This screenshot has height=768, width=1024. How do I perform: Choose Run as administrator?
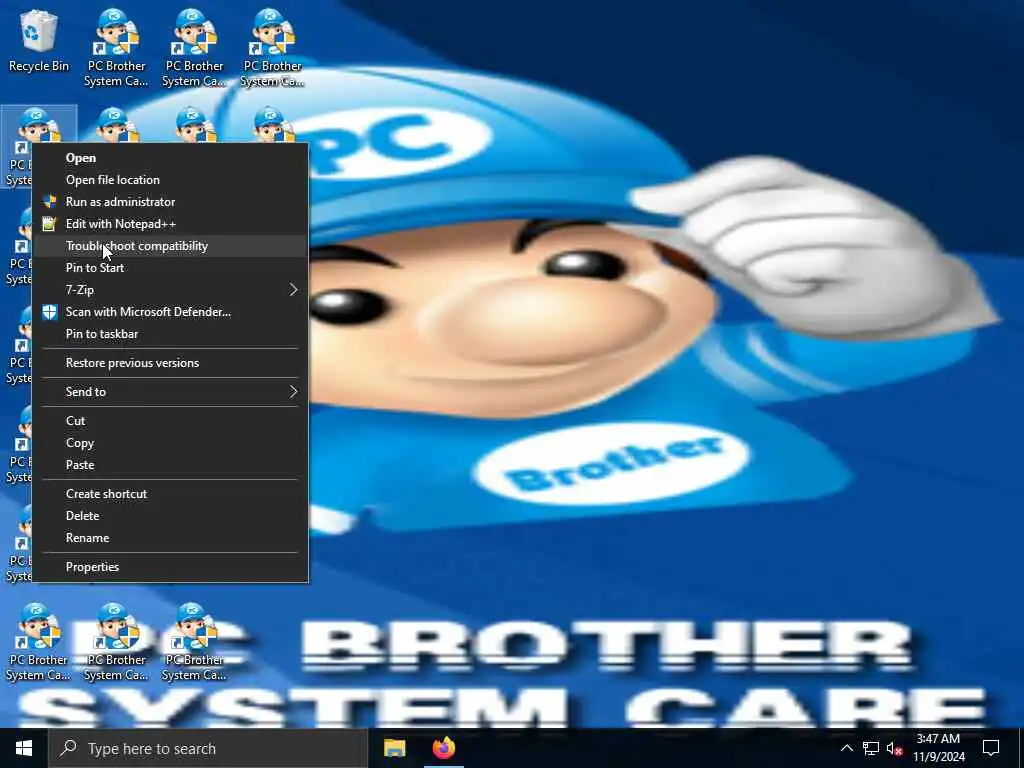click(170, 202)
